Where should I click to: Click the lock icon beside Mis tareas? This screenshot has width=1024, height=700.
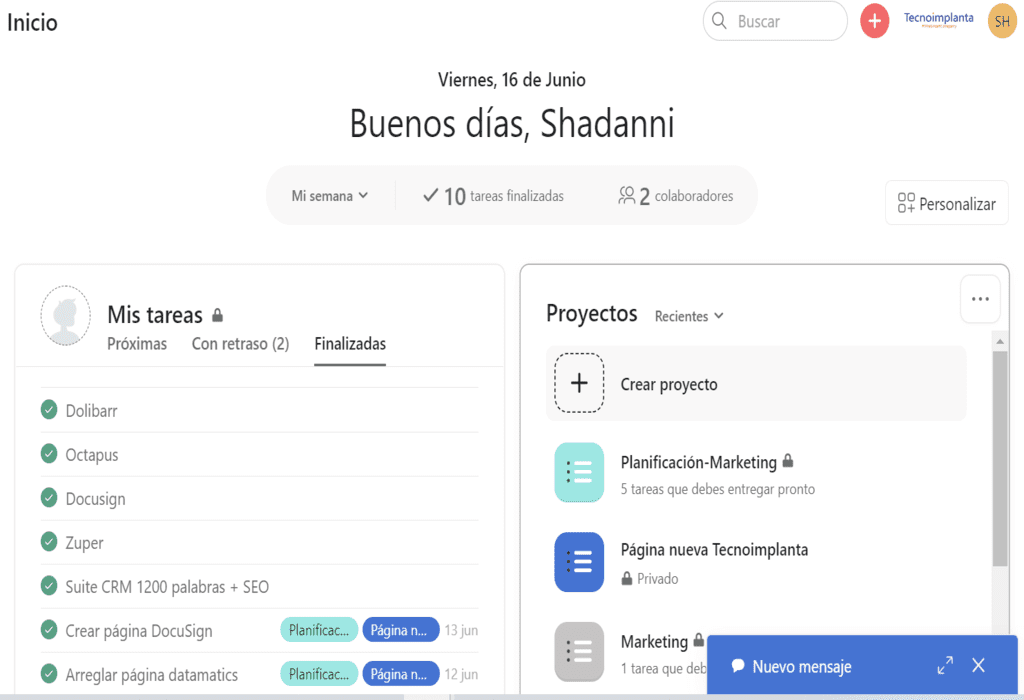[217, 315]
